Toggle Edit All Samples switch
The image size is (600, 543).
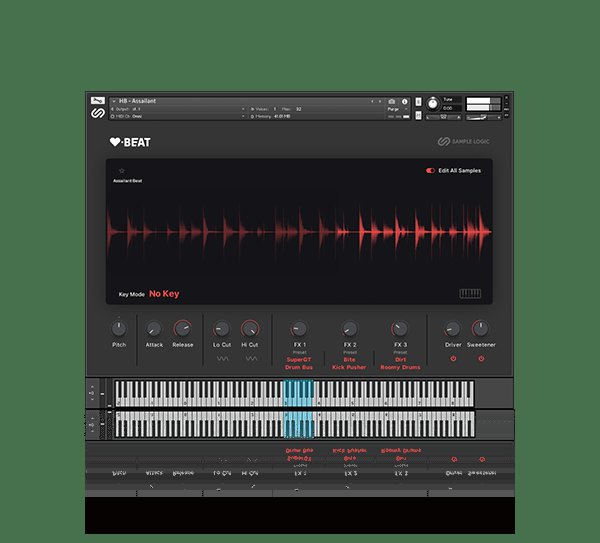click(430, 171)
